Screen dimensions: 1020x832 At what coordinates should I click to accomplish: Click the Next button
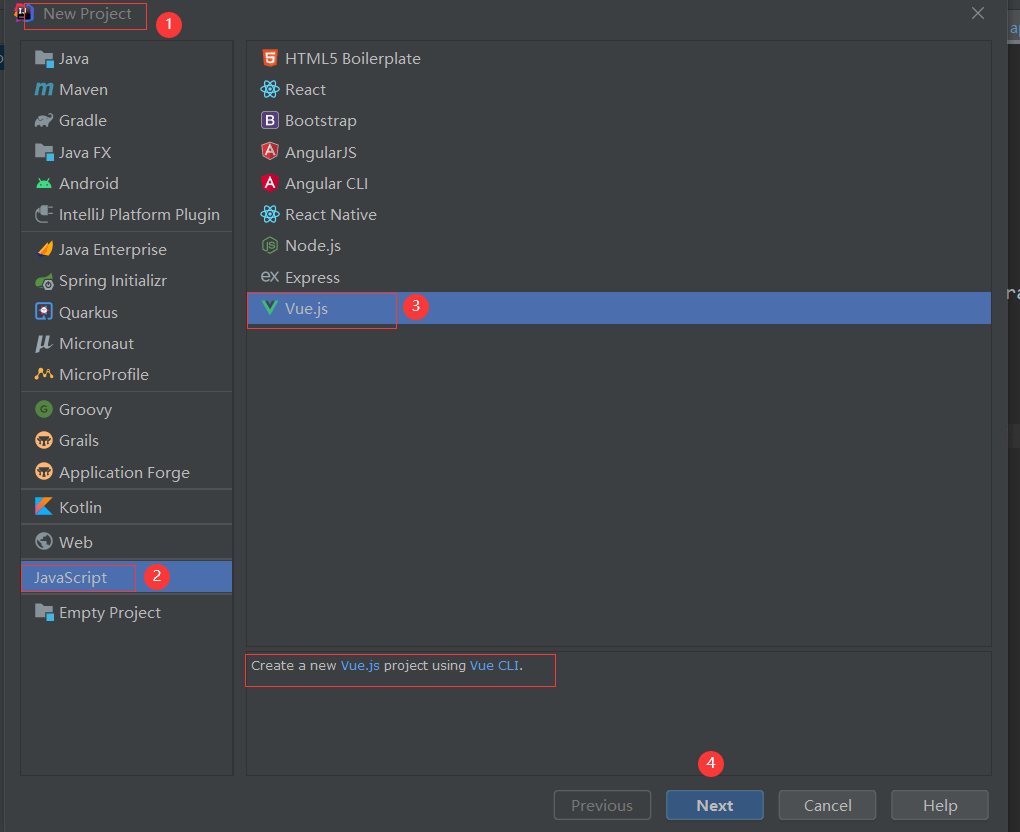pyautogui.click(x=714, y=805)
